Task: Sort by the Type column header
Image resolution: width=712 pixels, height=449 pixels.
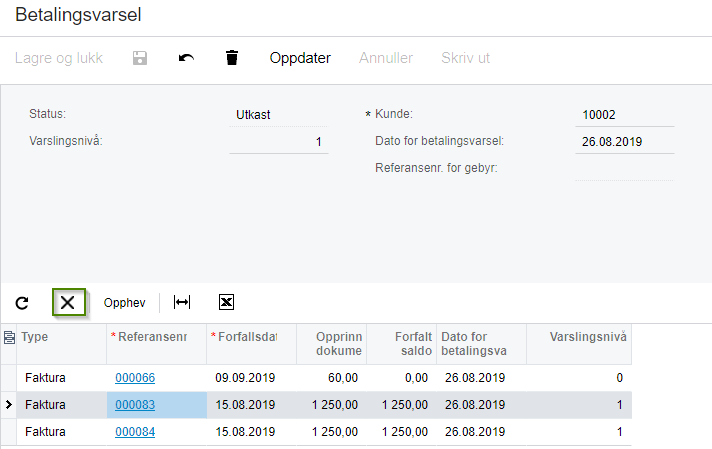Action: click(x=61, y=344)
